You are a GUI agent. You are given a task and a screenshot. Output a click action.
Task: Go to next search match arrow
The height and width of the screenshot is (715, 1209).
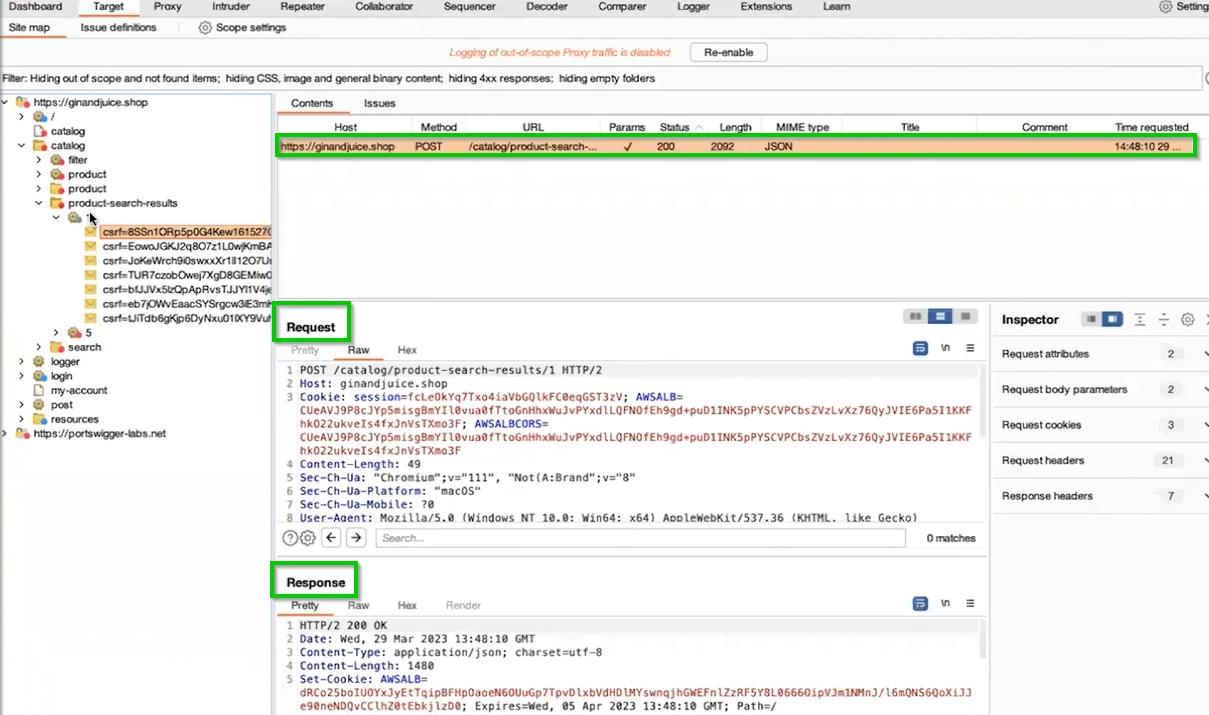coord(356,538)
